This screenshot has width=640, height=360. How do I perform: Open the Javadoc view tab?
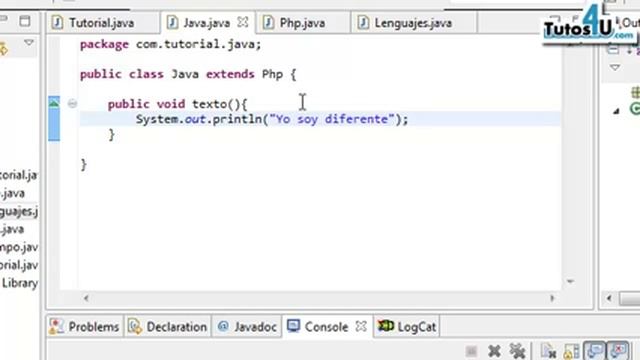[247, 327]
